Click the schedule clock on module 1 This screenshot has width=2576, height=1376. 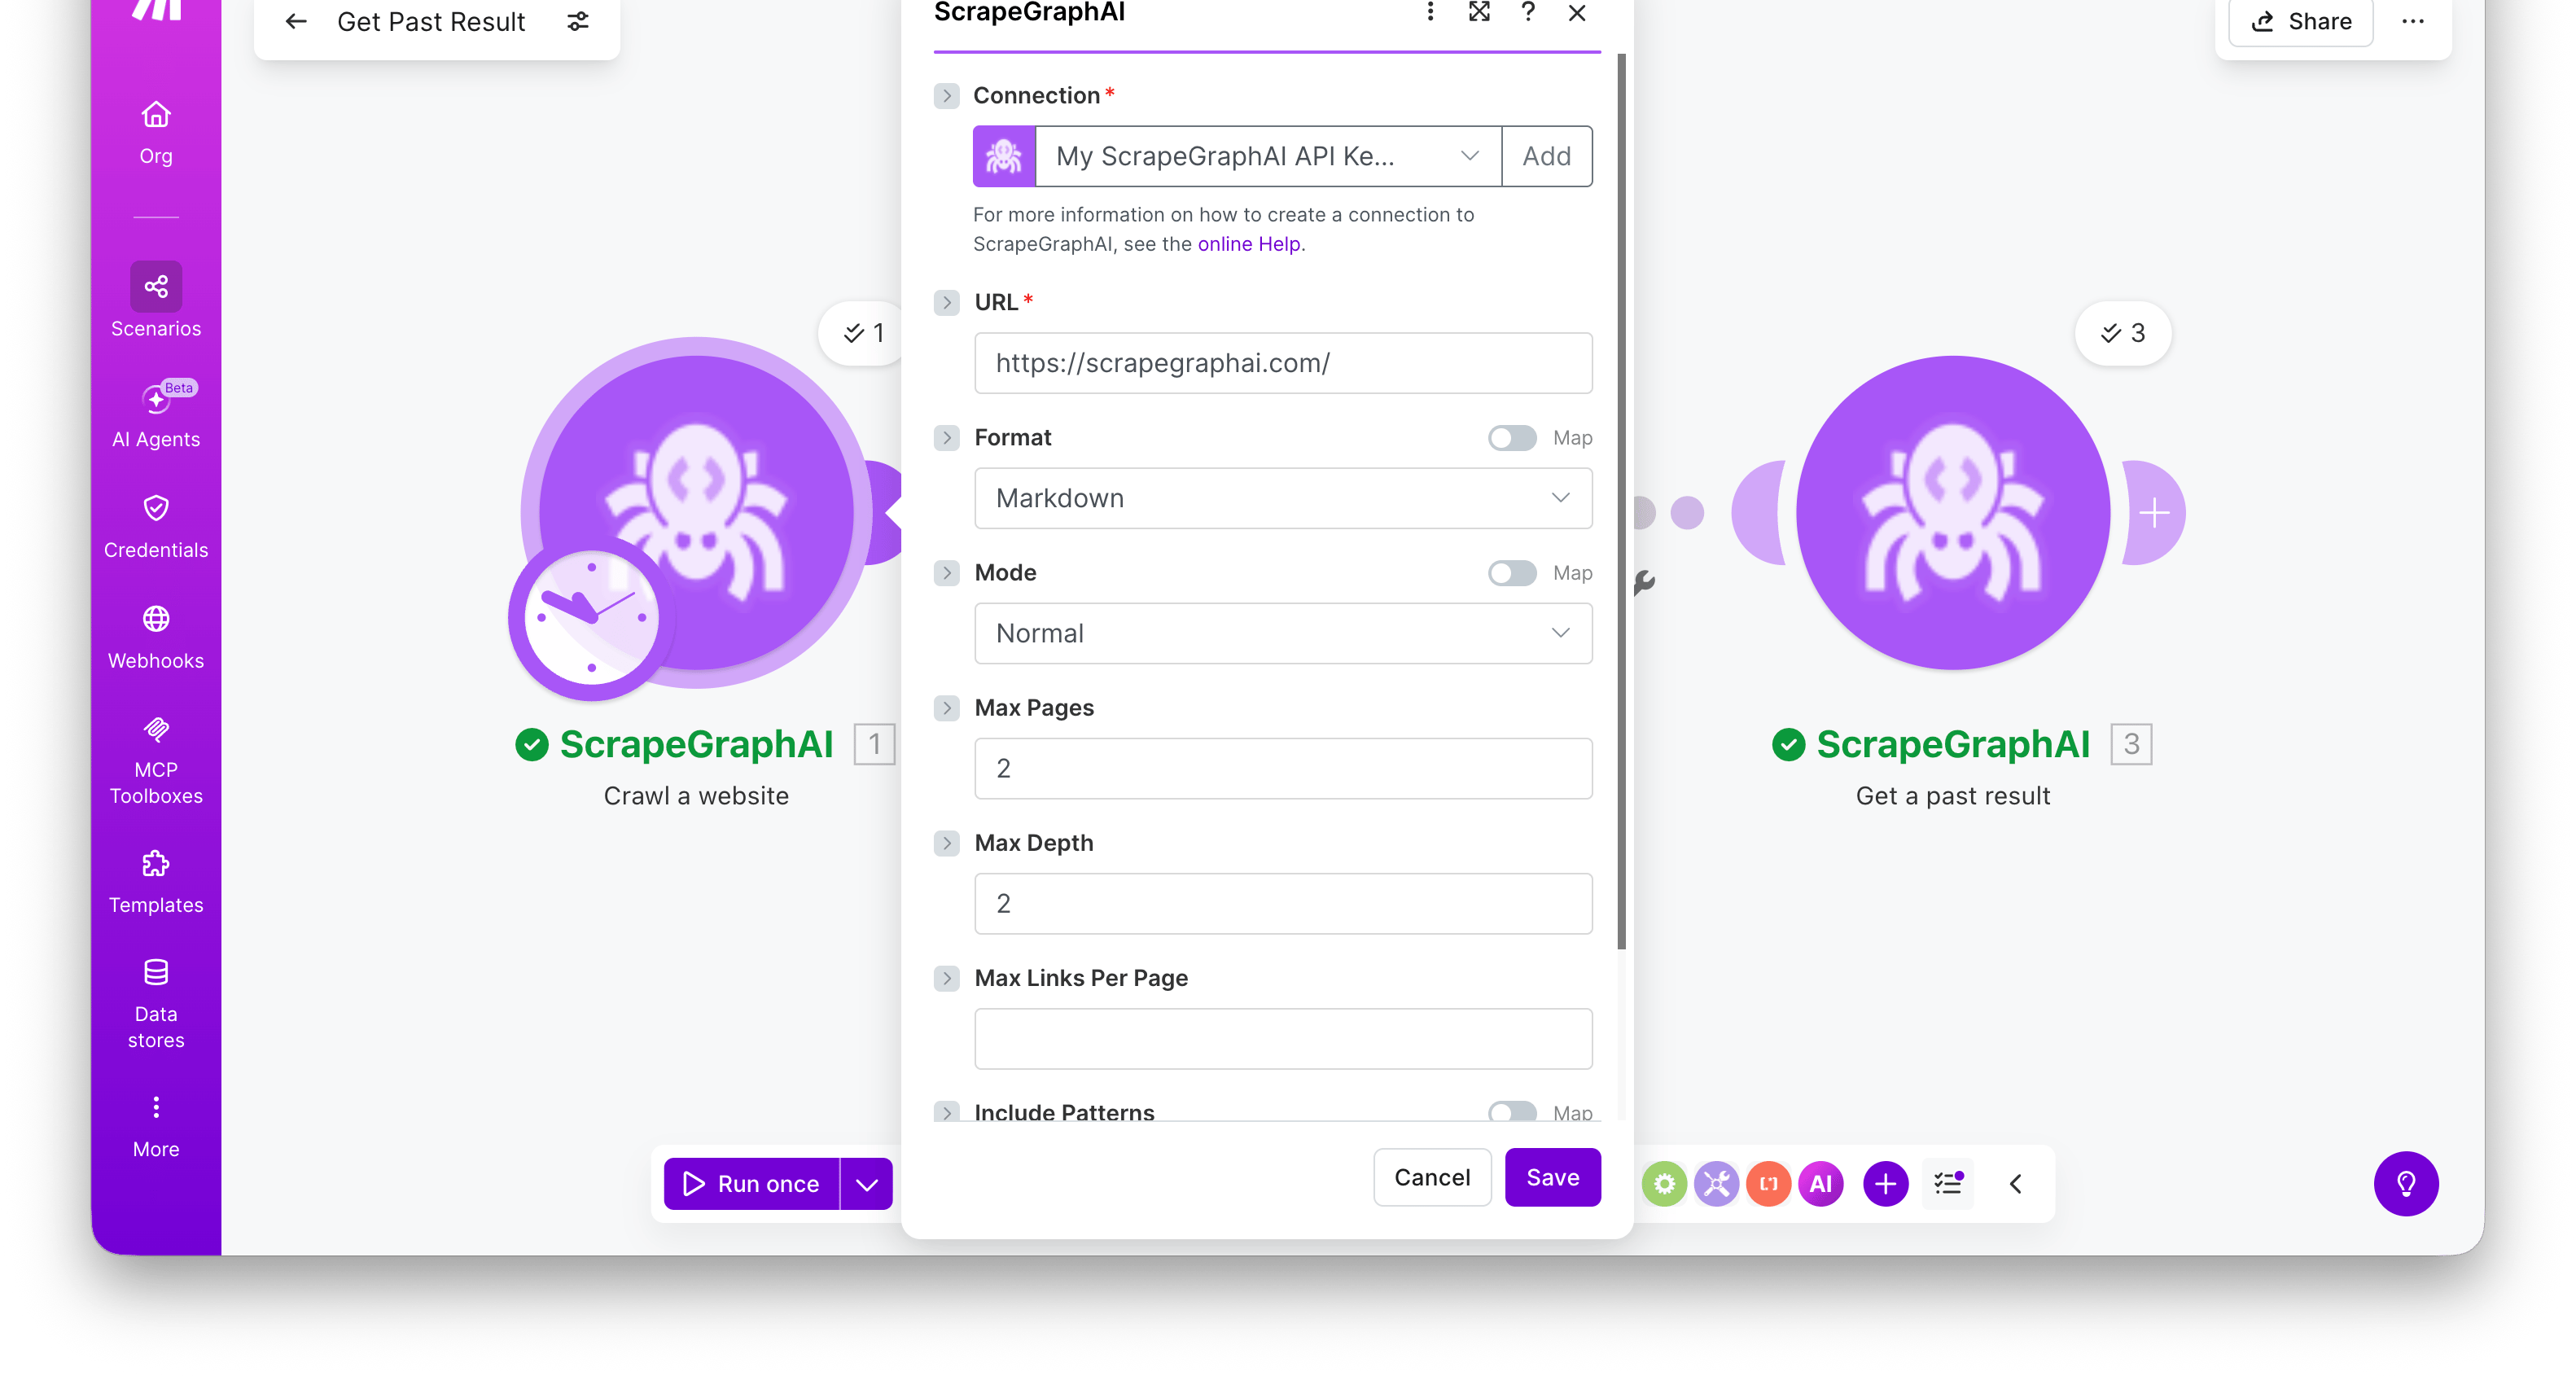coord(592,617)
